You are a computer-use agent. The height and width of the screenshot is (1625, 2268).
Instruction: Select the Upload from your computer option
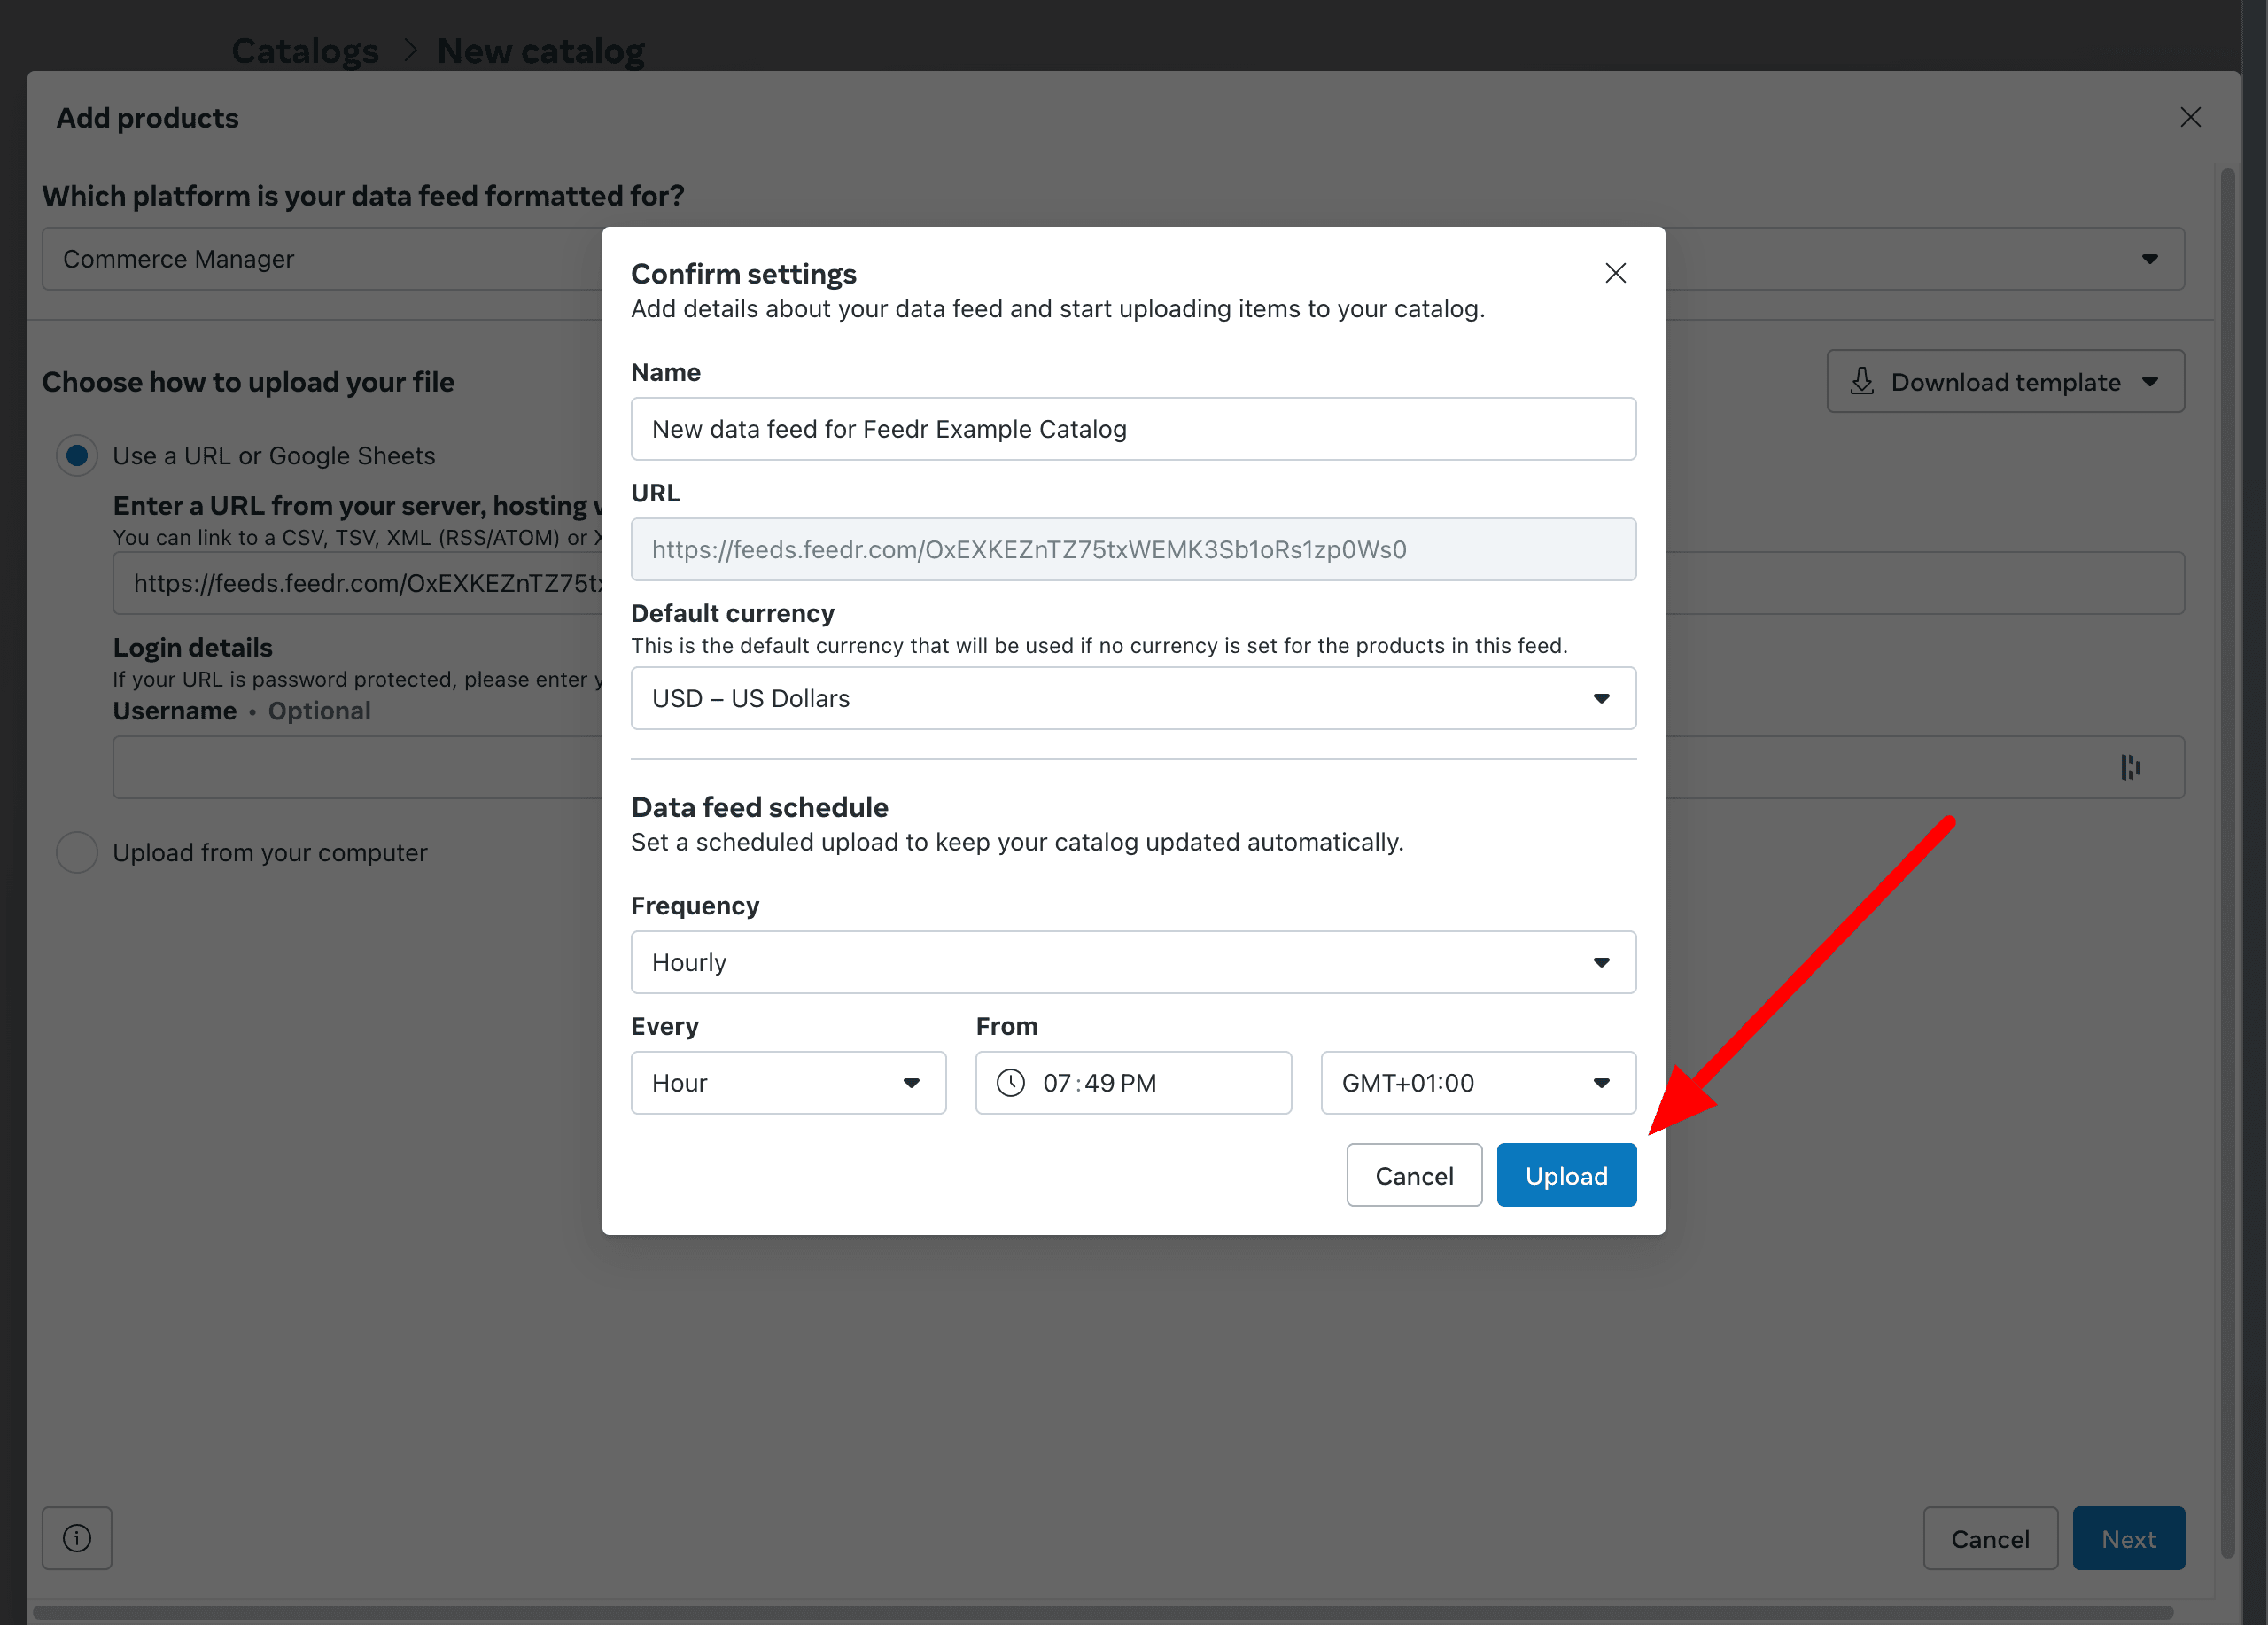click(77, 852)
